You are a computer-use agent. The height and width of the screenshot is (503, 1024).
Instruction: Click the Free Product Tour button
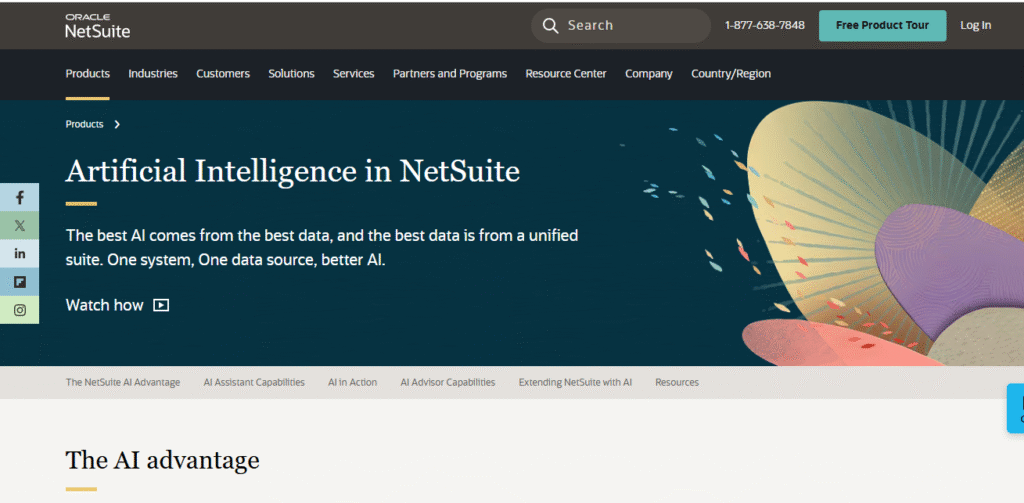882,25
